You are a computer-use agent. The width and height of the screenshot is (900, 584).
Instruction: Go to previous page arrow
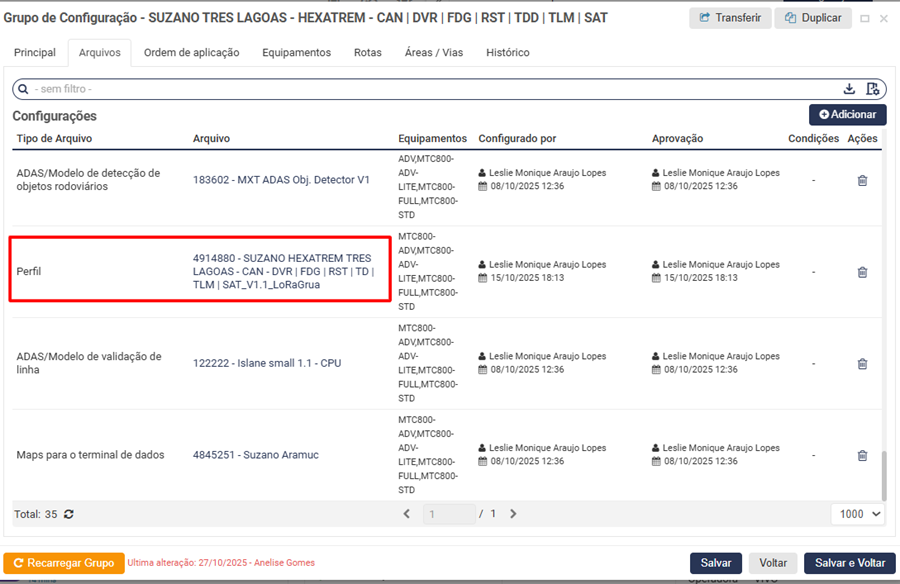click(x=407, y=514)
